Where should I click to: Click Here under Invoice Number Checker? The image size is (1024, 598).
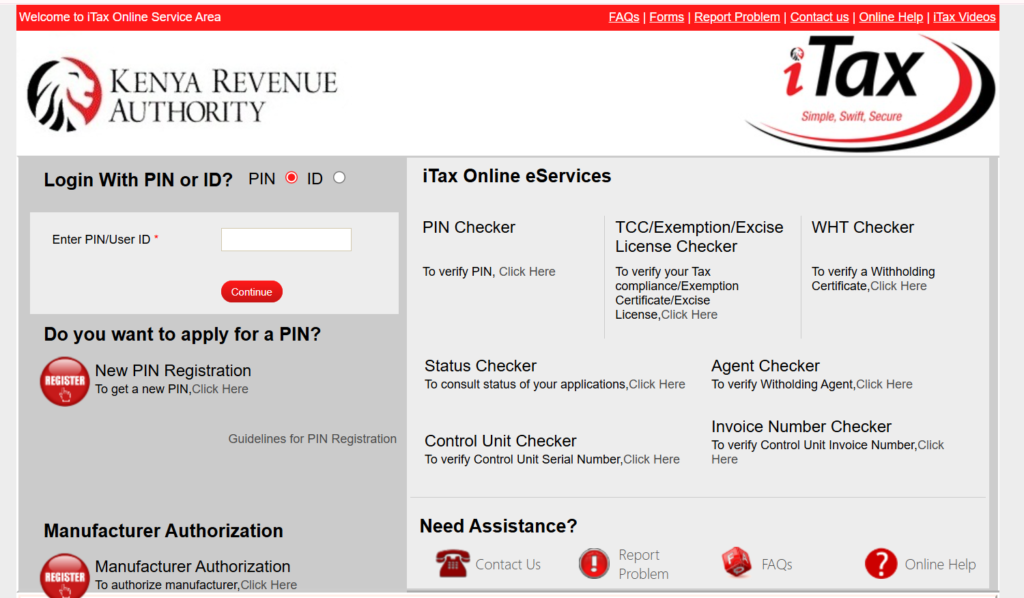[931, 444]
